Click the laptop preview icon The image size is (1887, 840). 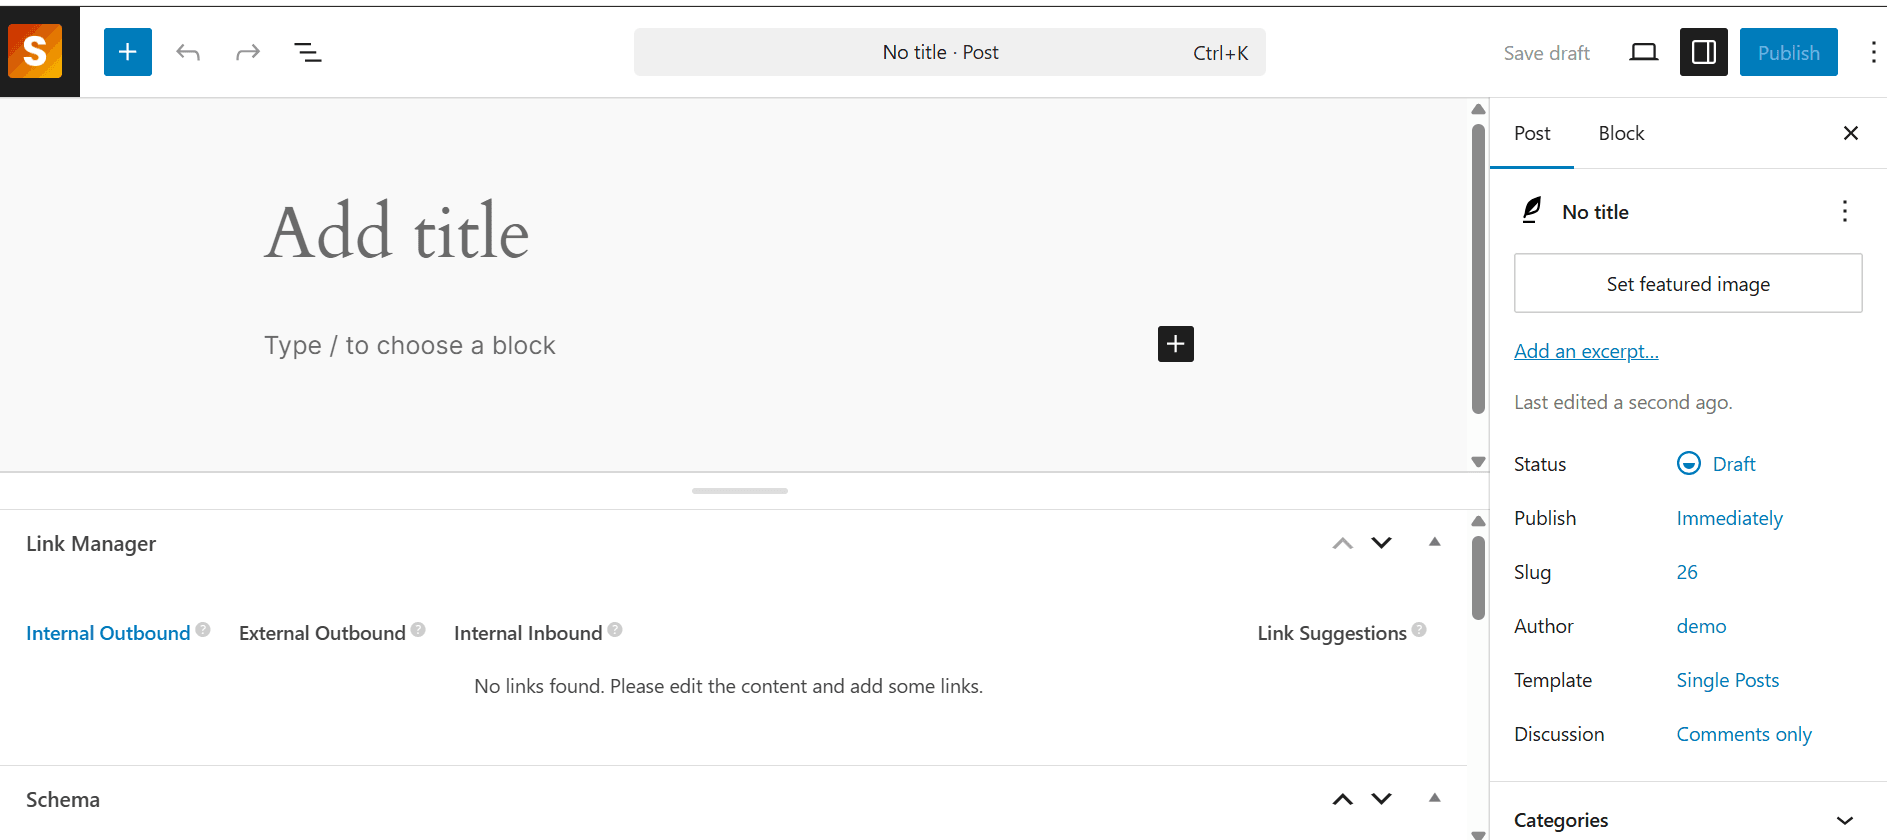[x=1643, y=52]
